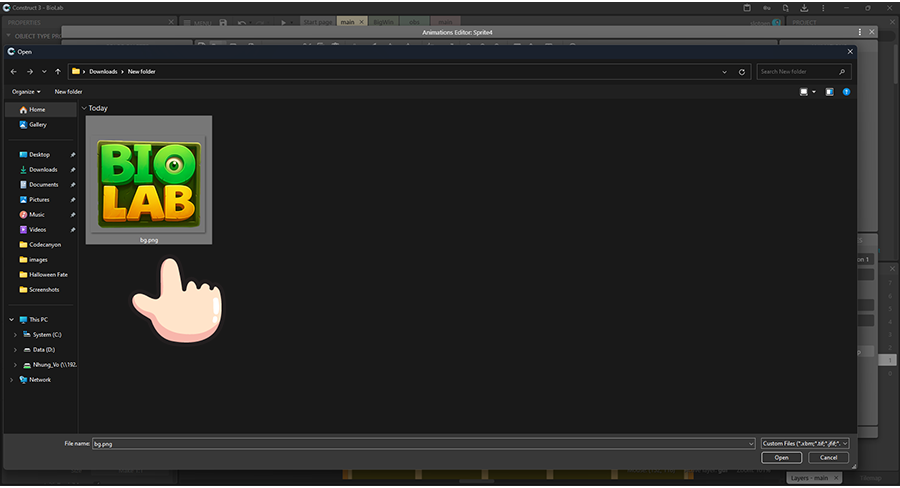Image resolution: width=900 pixels, height=488 pixels.
Task: Open the Organize menu
Action: point(26,91)
